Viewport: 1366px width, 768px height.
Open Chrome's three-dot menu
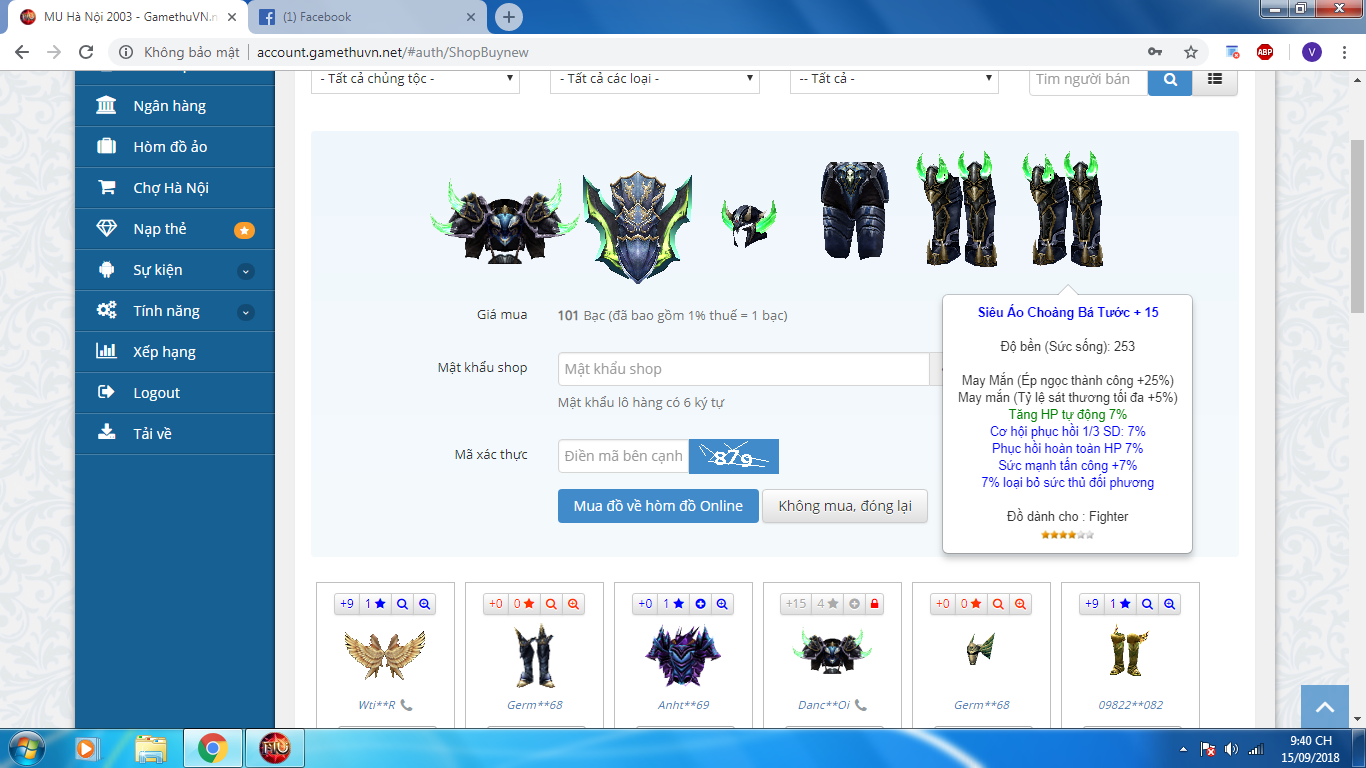tap(1345, 52)
